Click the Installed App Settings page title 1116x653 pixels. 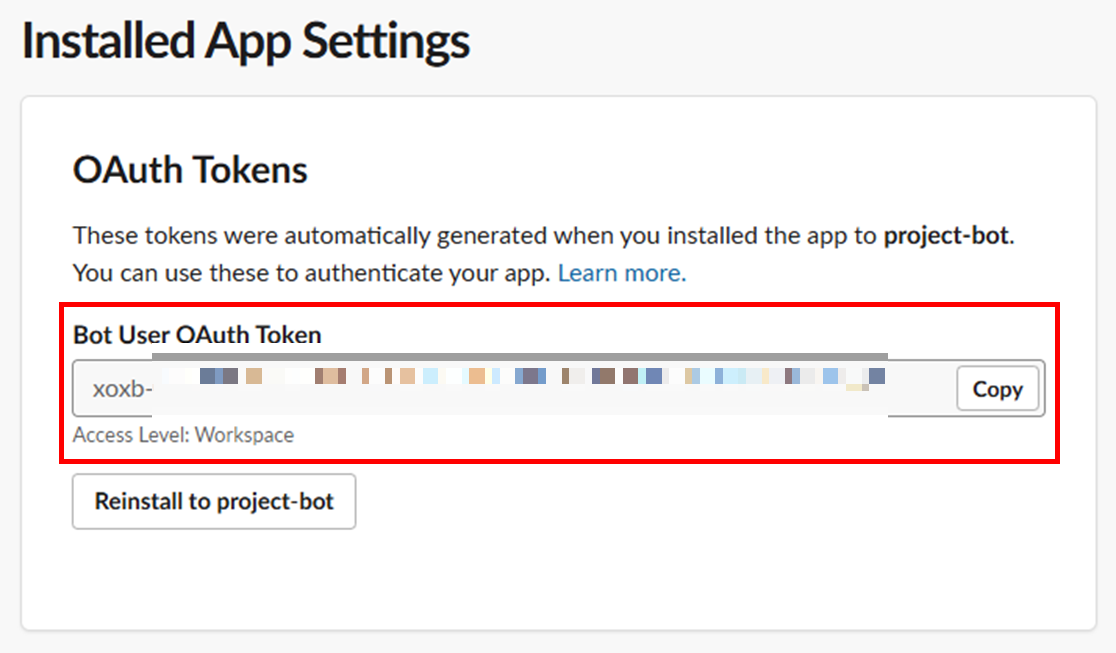click(x=245, y=40)
